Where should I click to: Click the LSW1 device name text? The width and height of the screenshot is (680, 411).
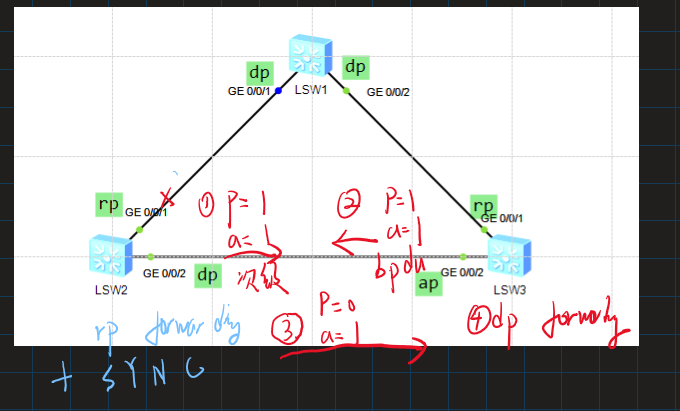(311, 90)
